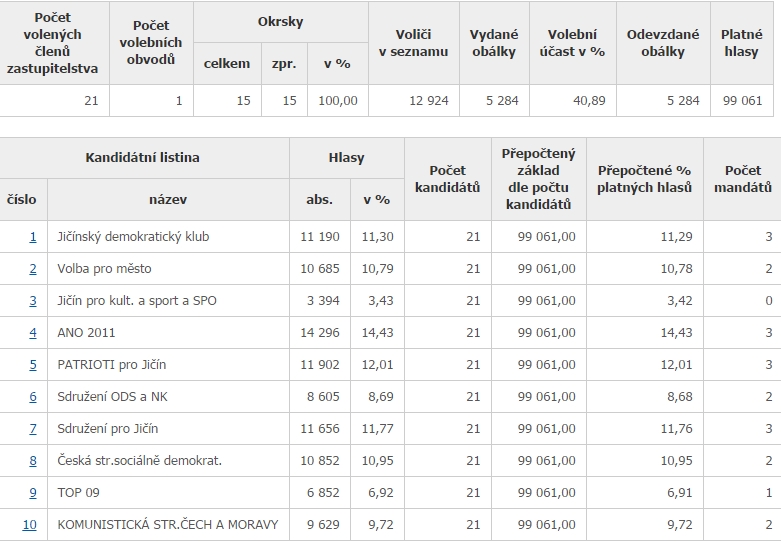The width and height of the screenshot is (781, 542).
Task: Open candidate list link number 1
Action: tap(33, 237)
